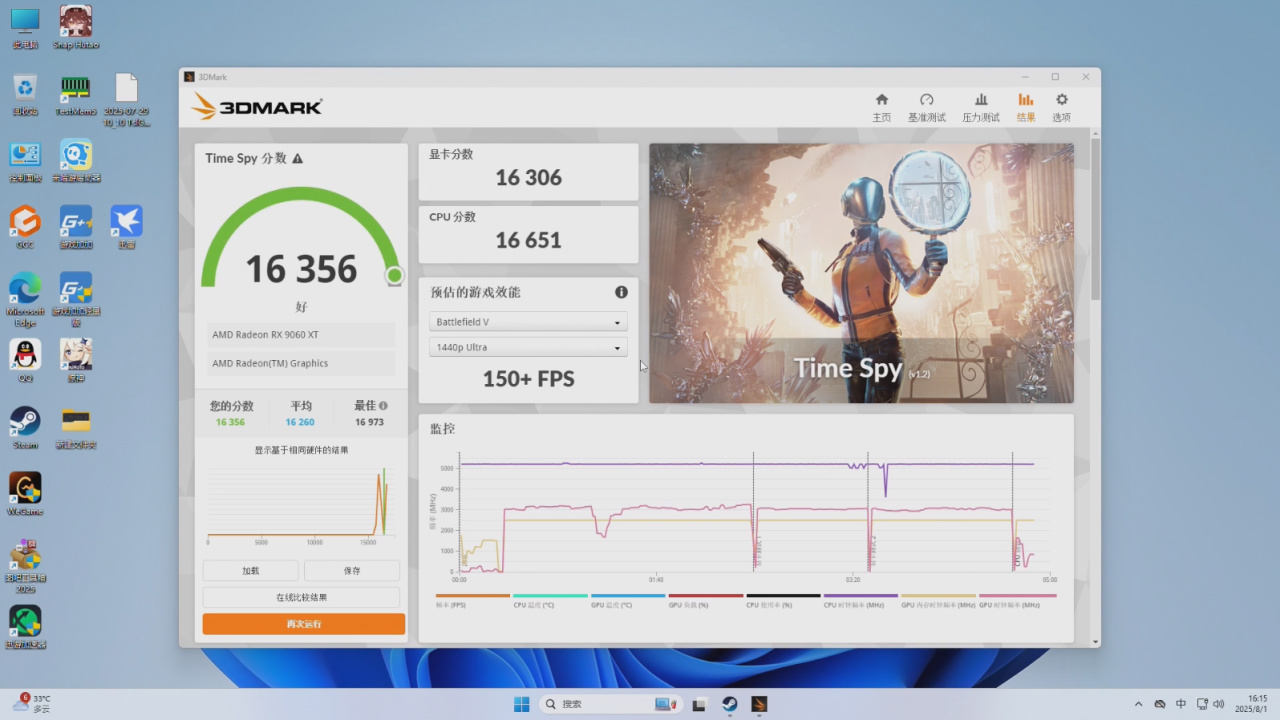
Task: Open the 1440p Ultra resolution dropdown
Action: (x=528, y=348)
